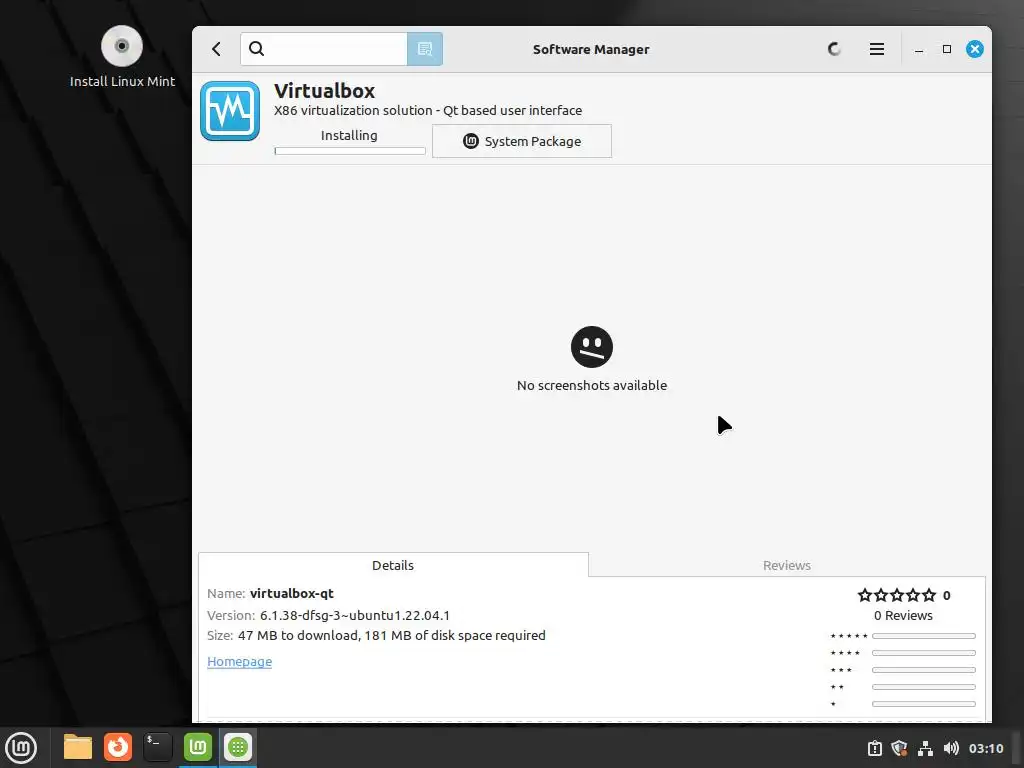Click the package name virtualbox-qt

click(x=291, y=593)
